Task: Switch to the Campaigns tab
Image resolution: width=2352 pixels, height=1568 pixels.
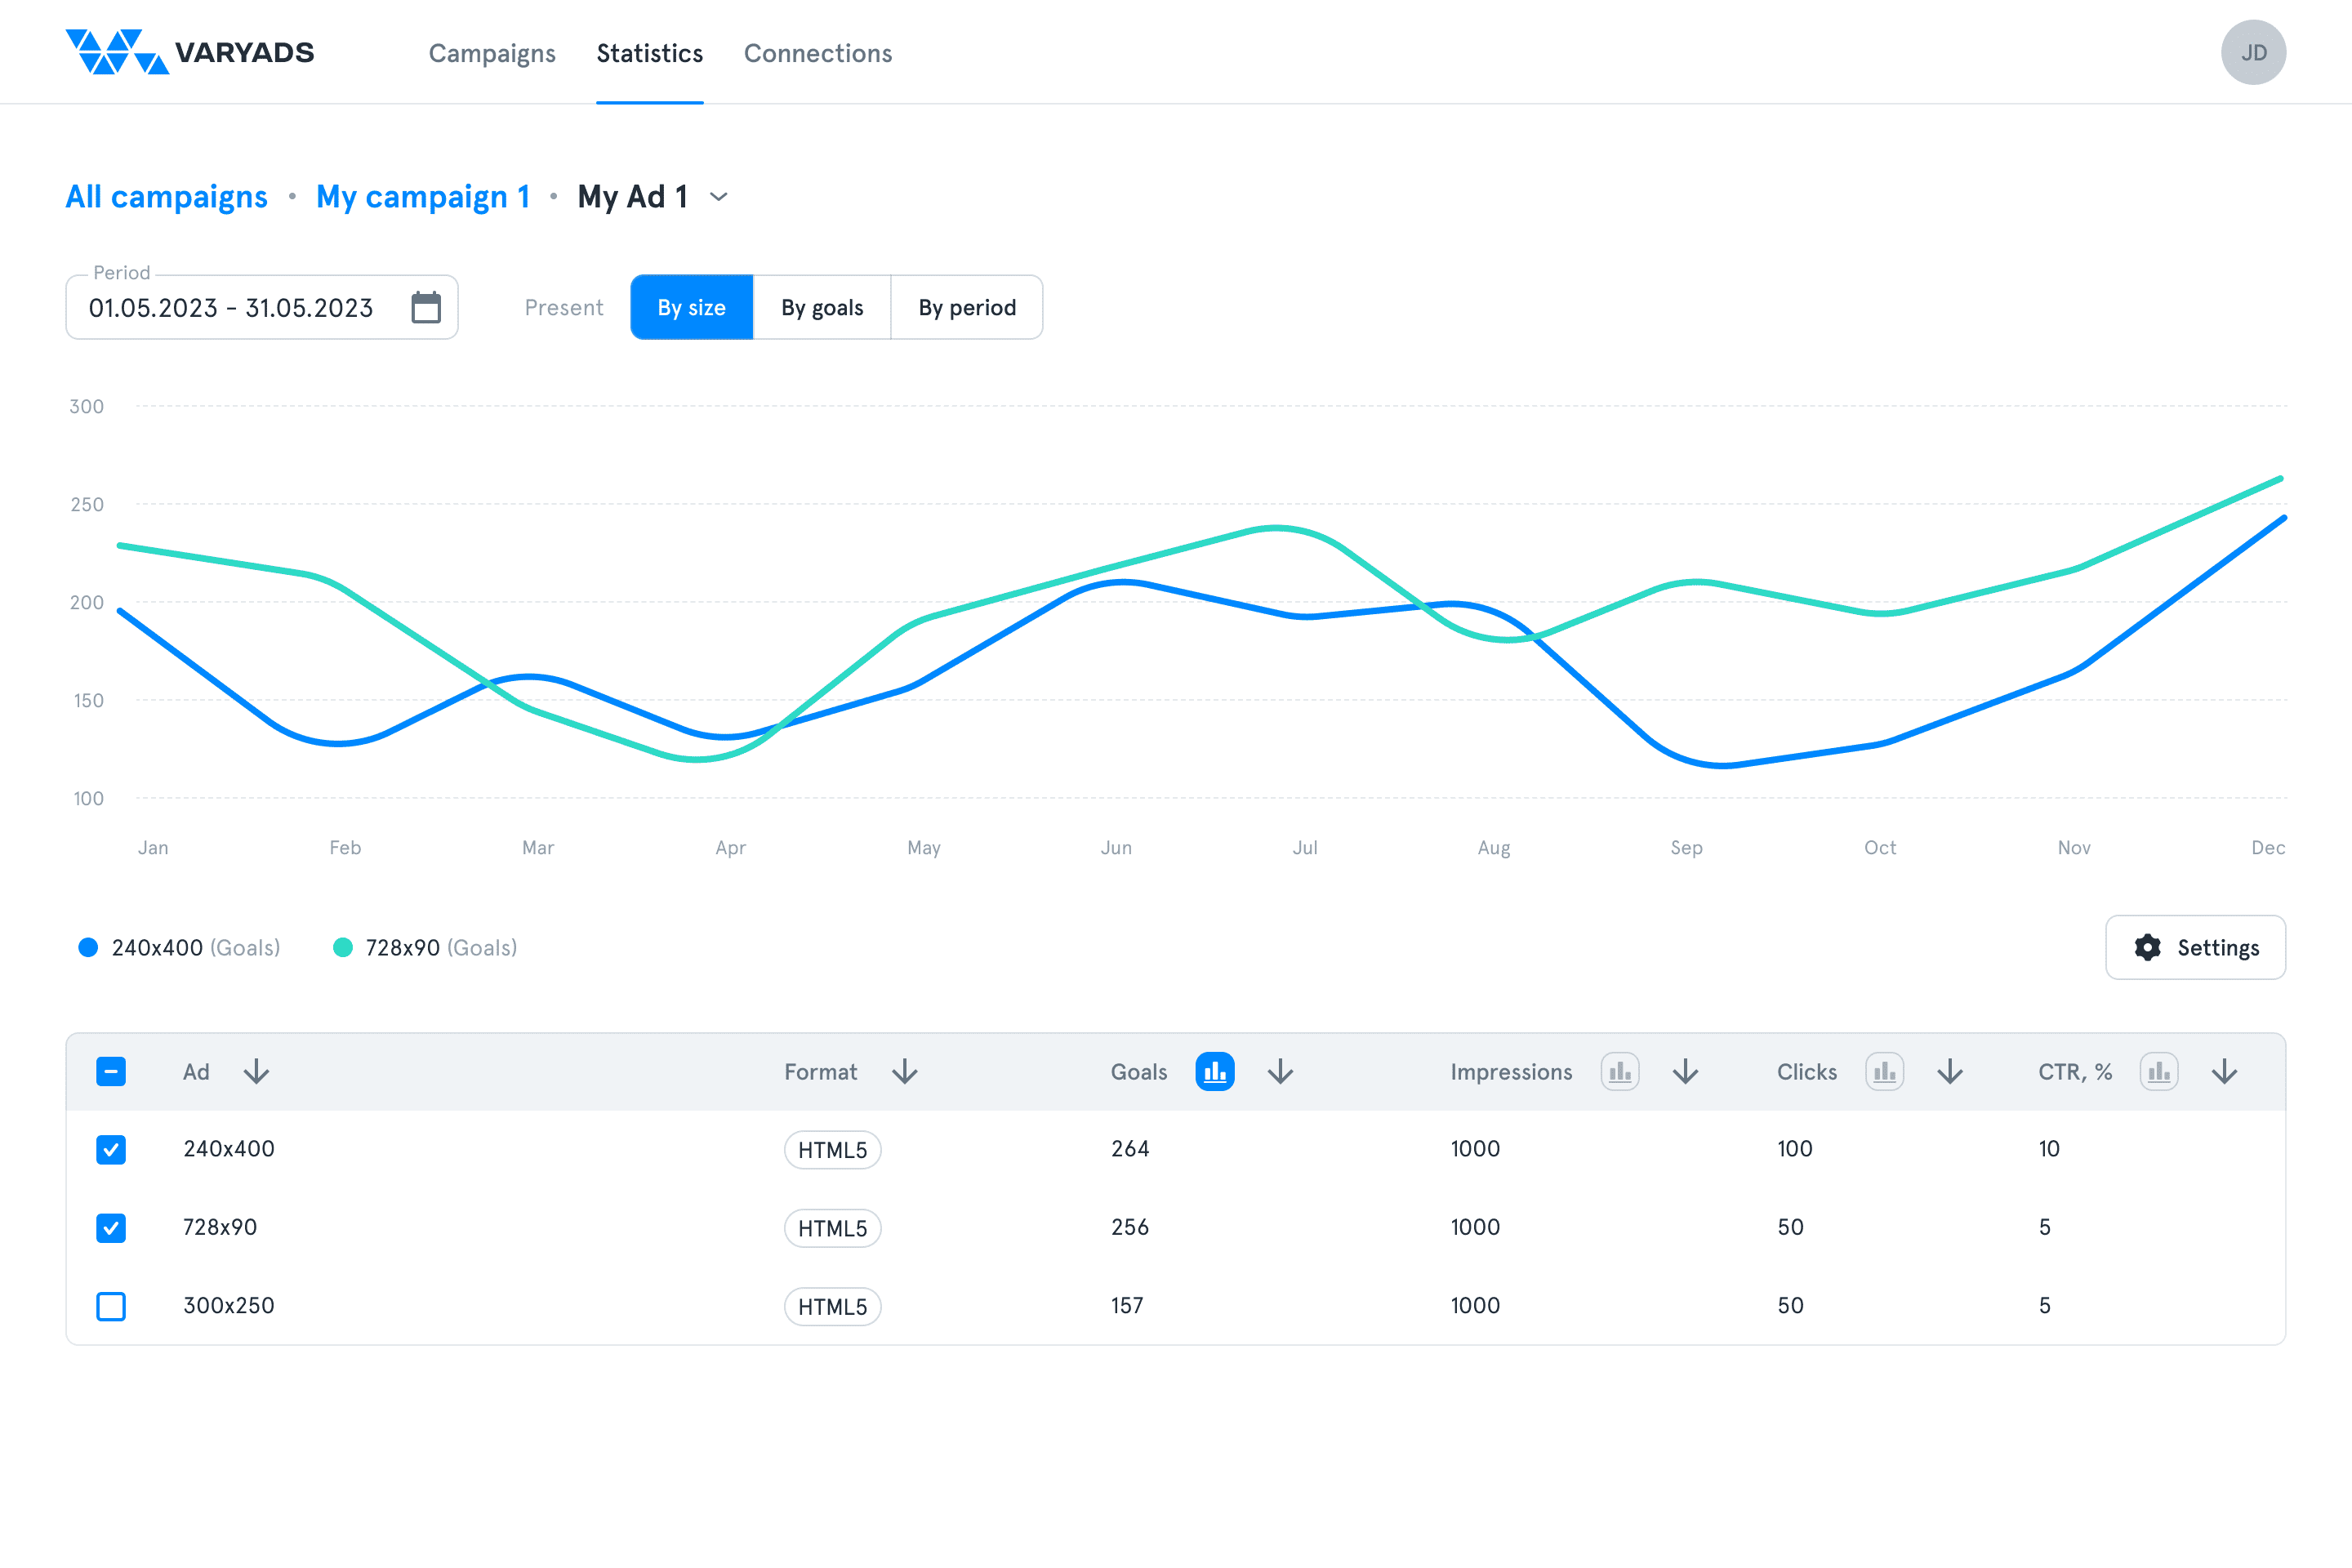Action: point(492,53)
